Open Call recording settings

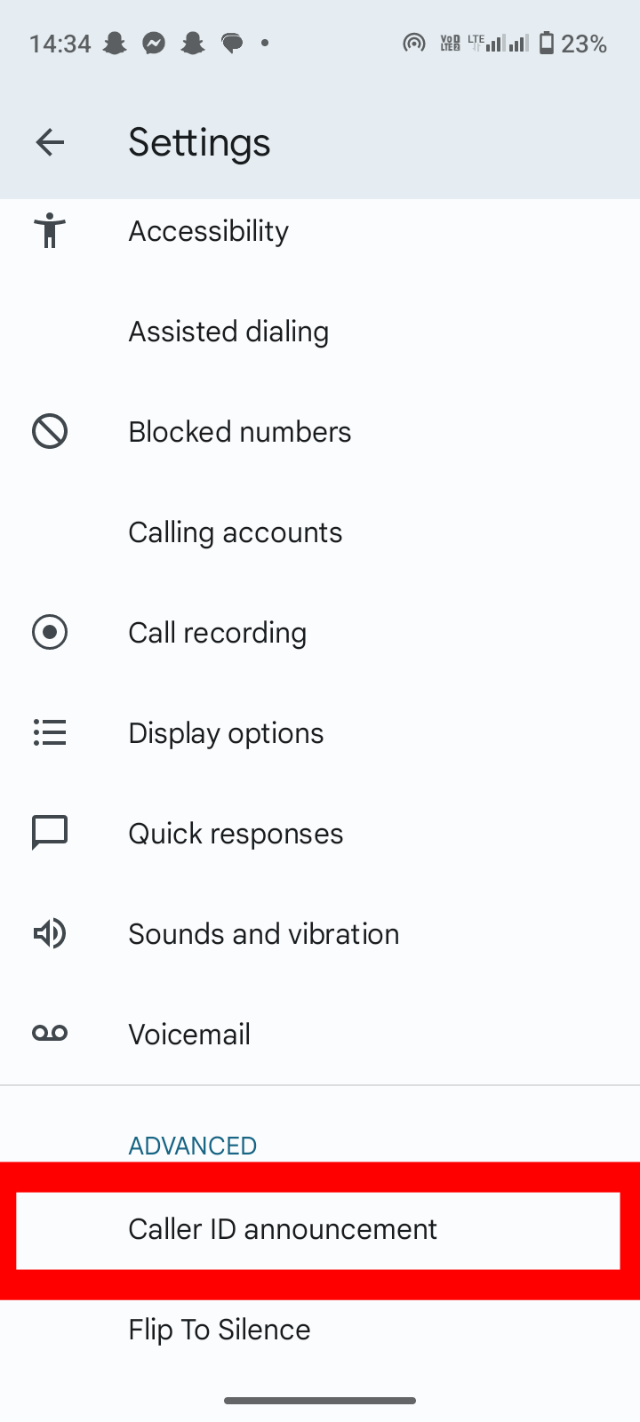click(217, 633)
